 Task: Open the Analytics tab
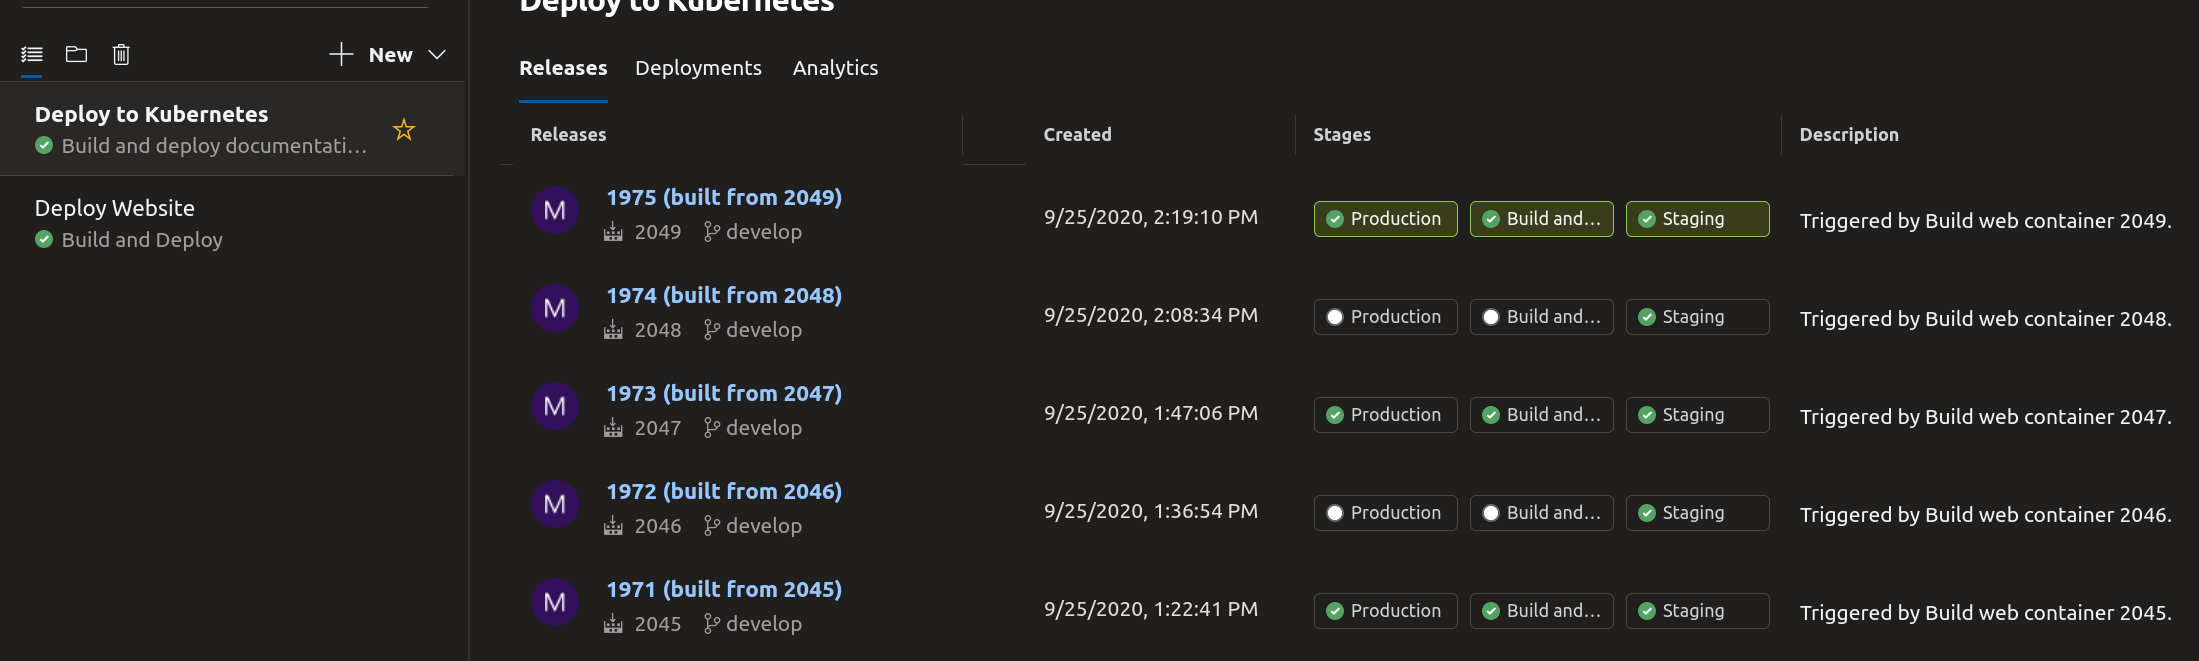[835, 68]
